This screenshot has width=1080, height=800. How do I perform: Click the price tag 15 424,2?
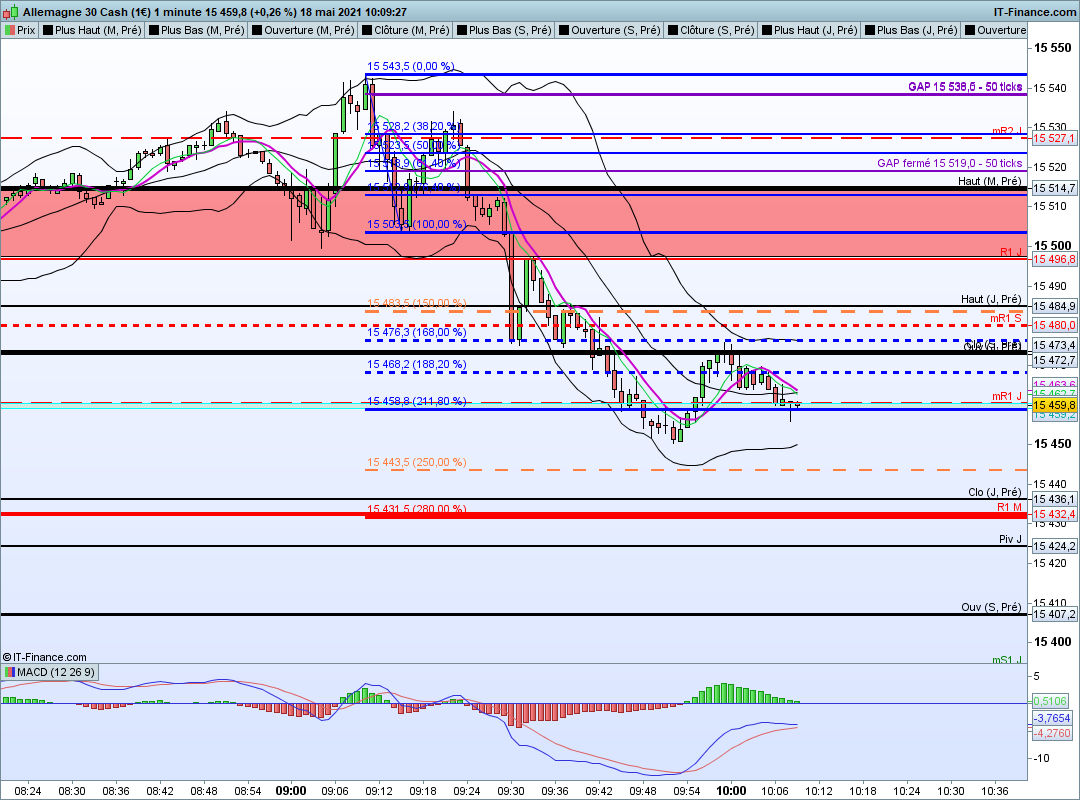pyautogui.click(x=1054, y=546)
